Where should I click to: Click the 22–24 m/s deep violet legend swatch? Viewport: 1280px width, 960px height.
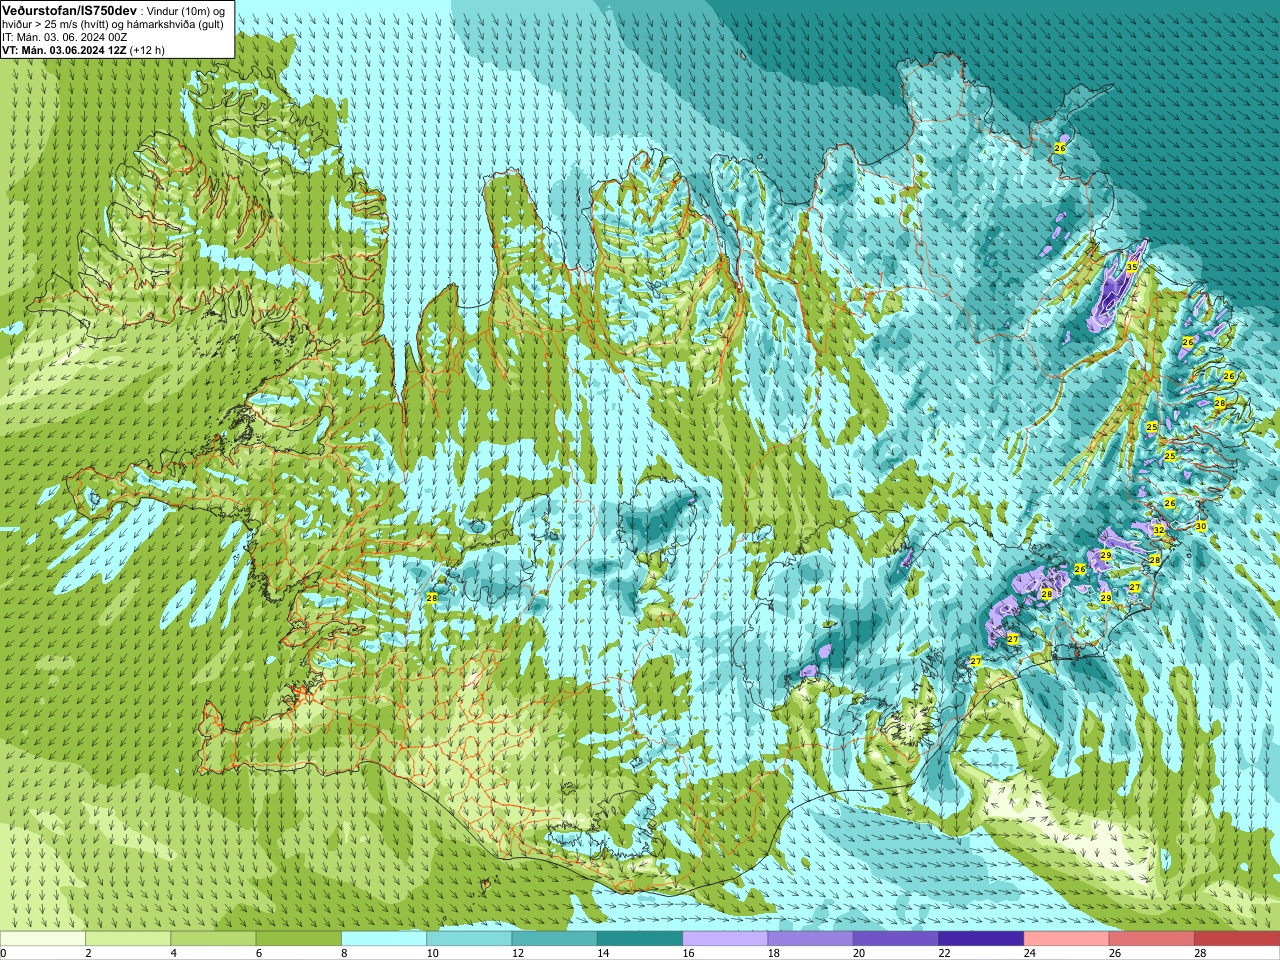pyautogui.click(x=981, y=938)
